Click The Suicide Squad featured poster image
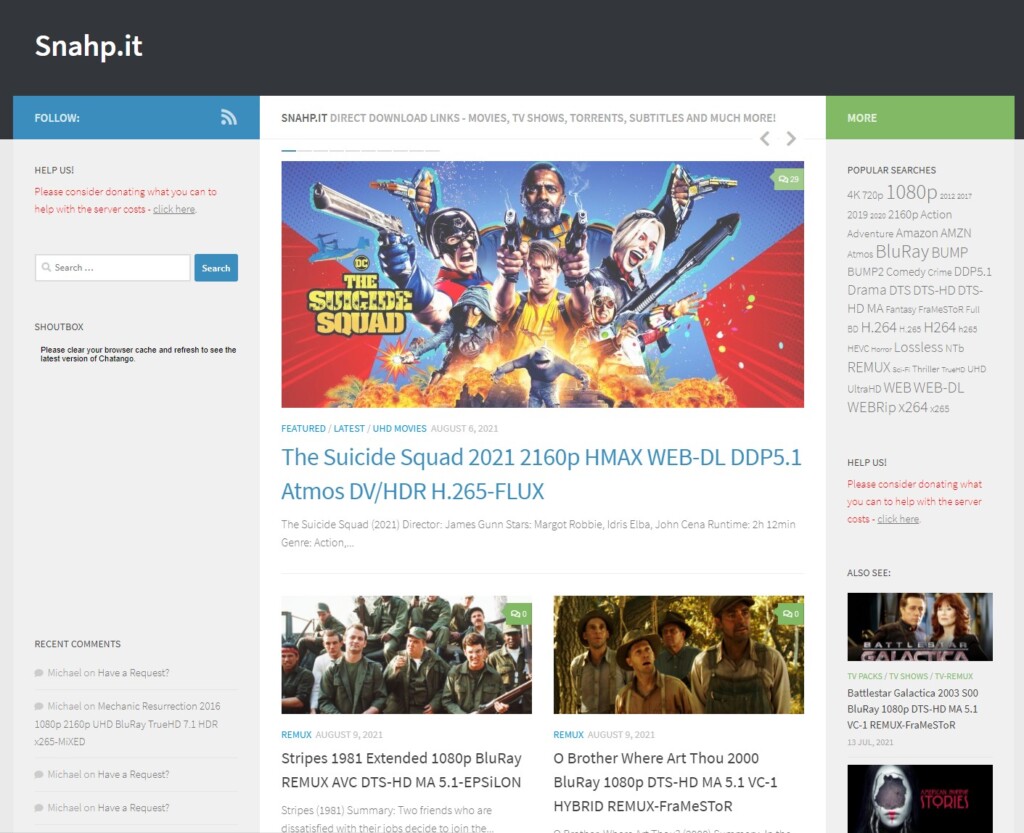1024x833 pixels. (x=543, y=284)
